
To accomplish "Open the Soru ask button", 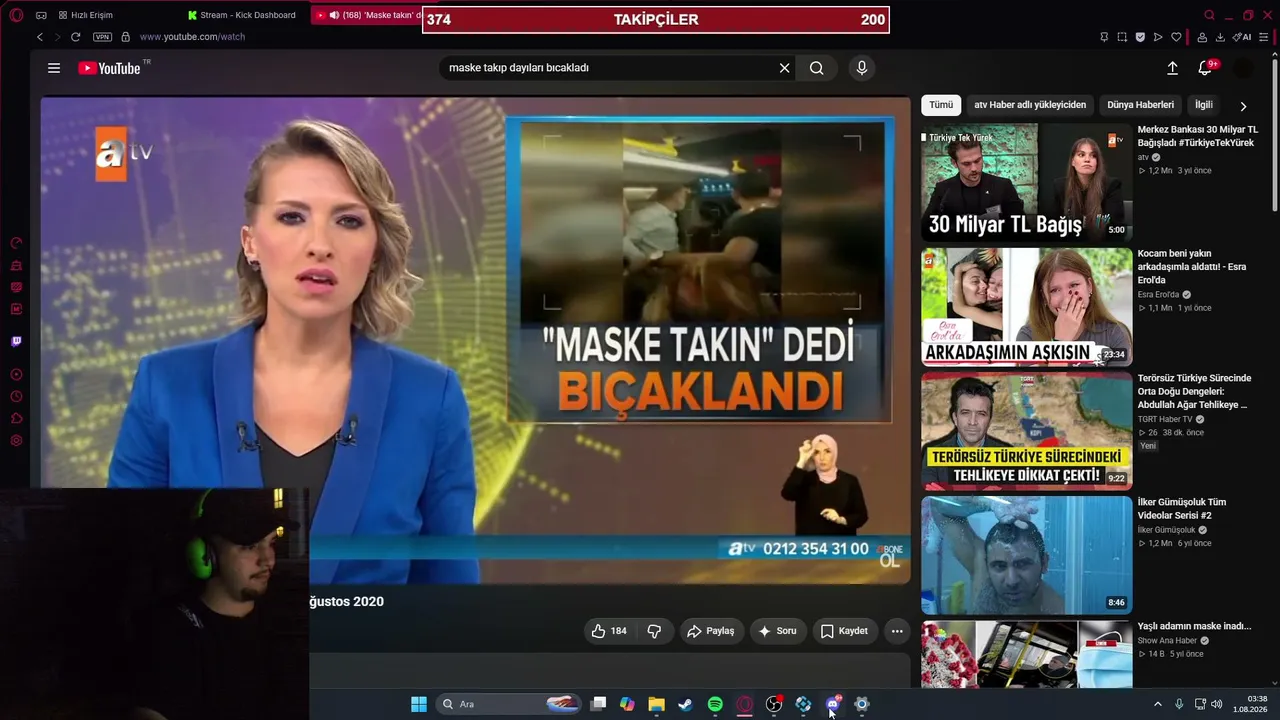I will (x=778, y=631).
